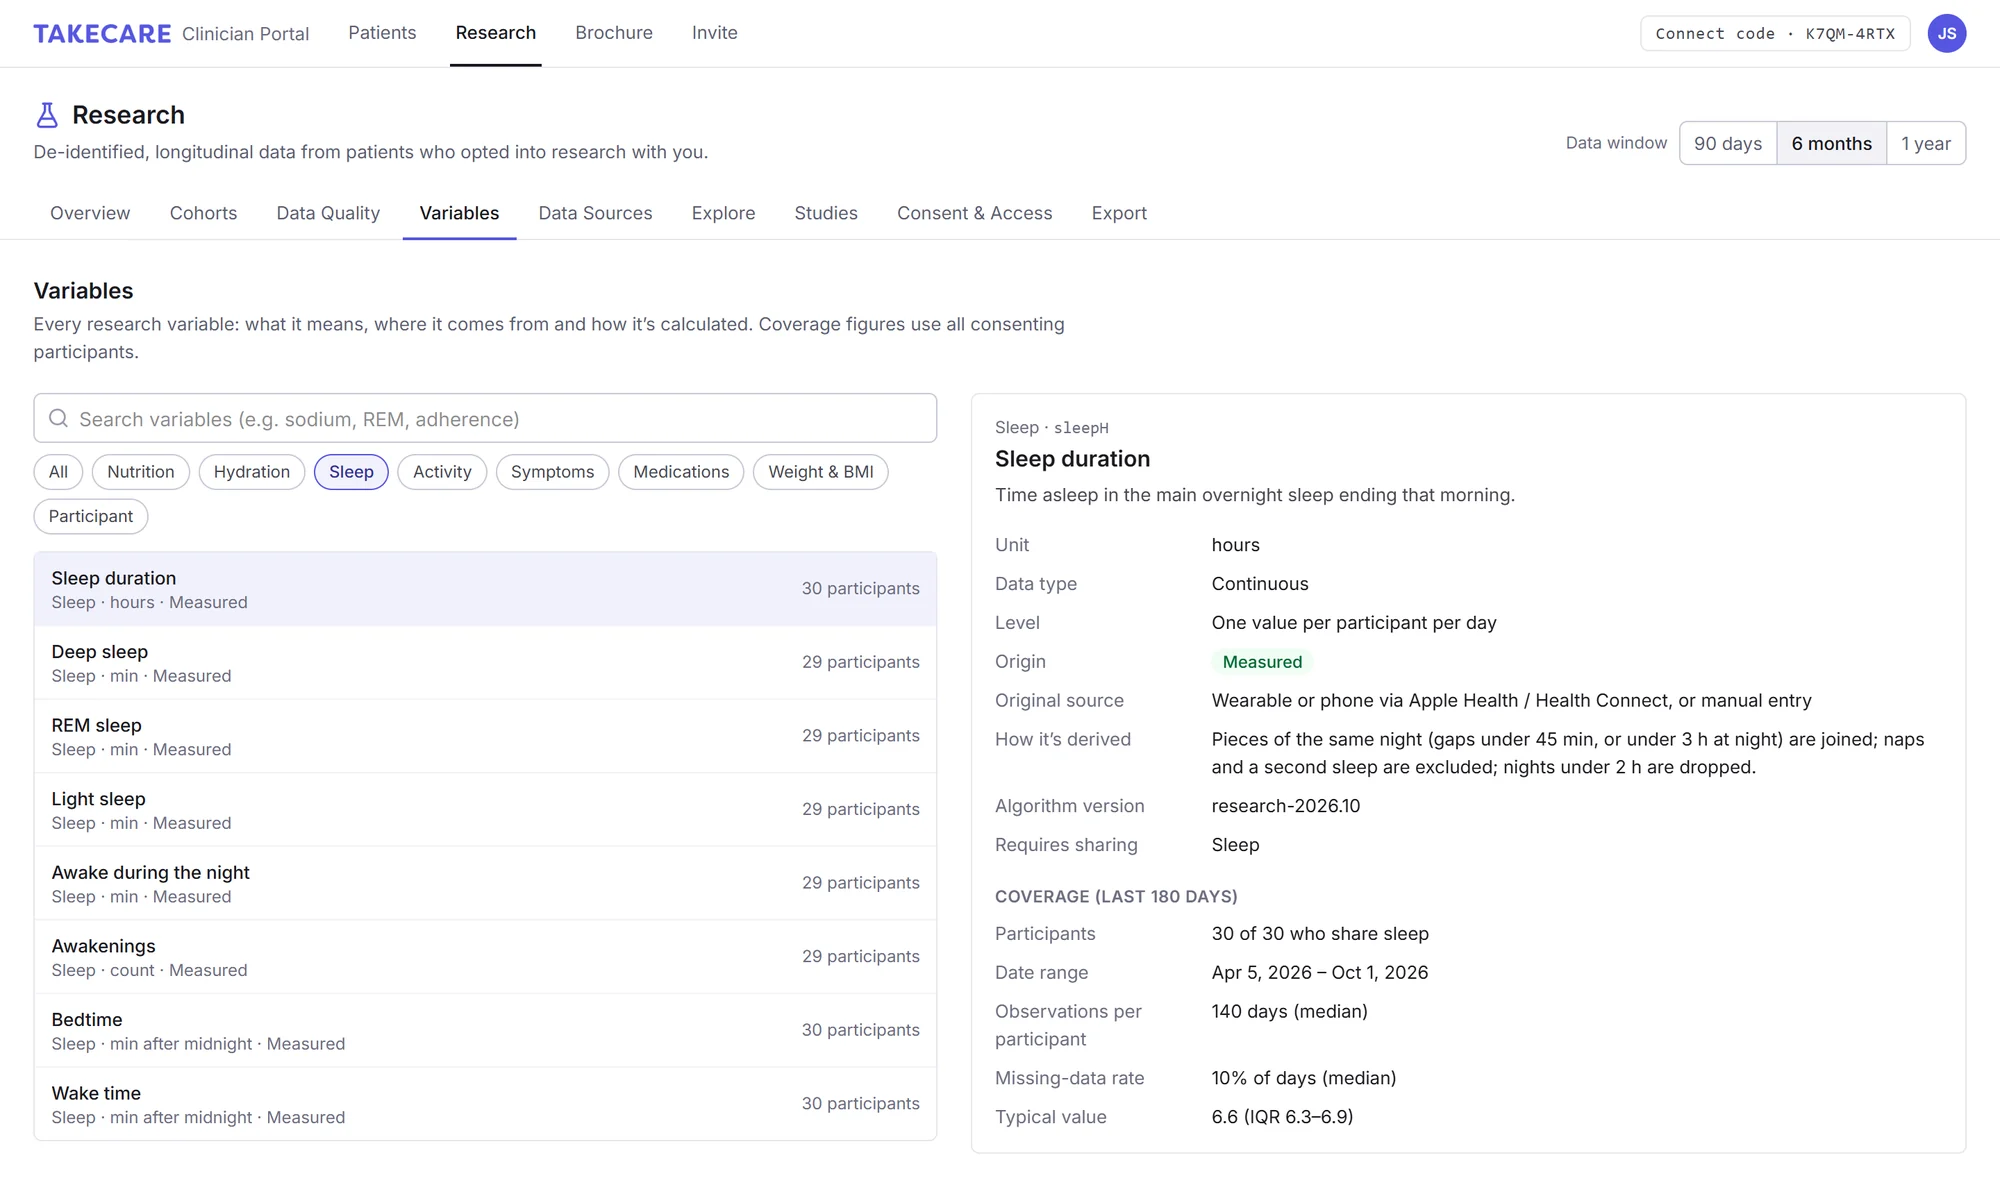Filter variables by Hydration
2000x1194 pixels.
(x=252, y=472)
